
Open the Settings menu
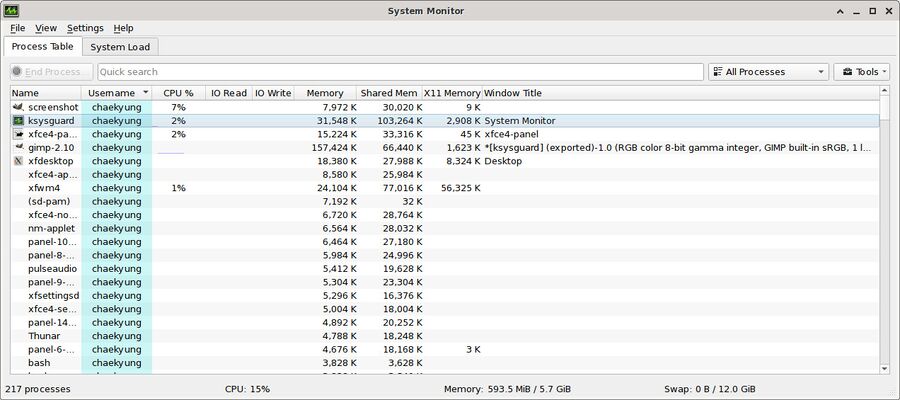click(85, 28)
